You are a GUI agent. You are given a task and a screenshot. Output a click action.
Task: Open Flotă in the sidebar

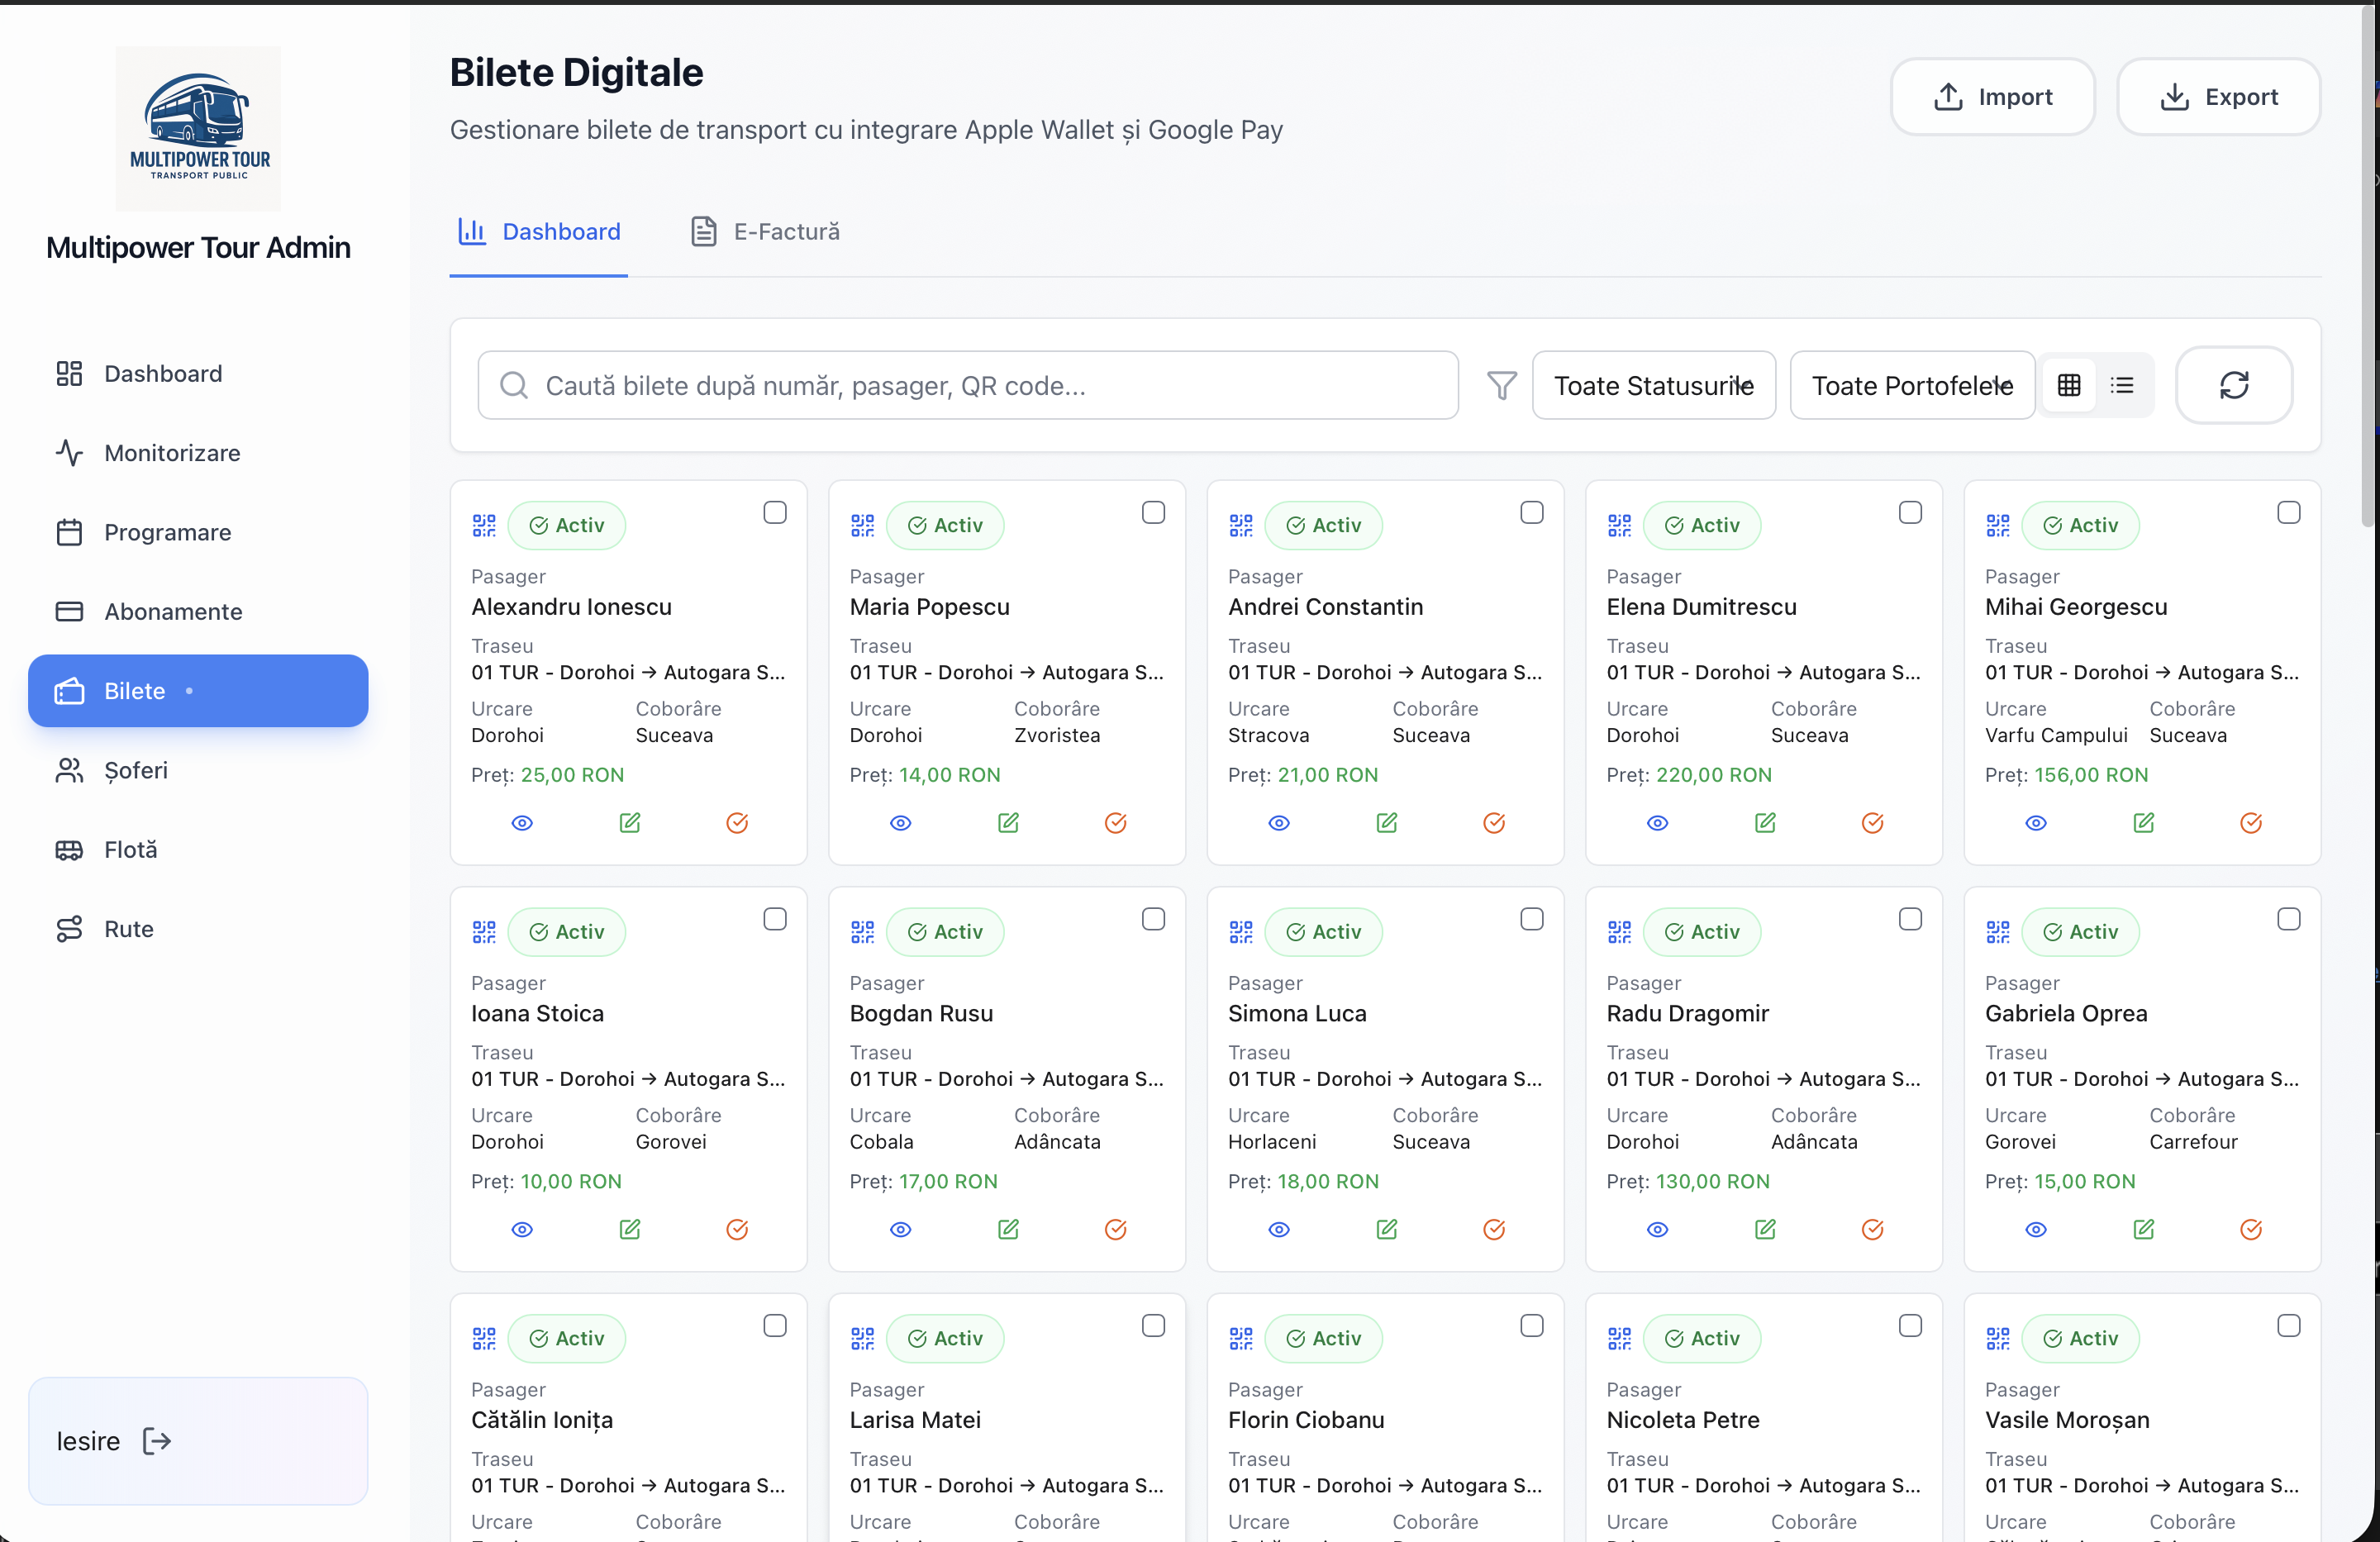point(198,849)
